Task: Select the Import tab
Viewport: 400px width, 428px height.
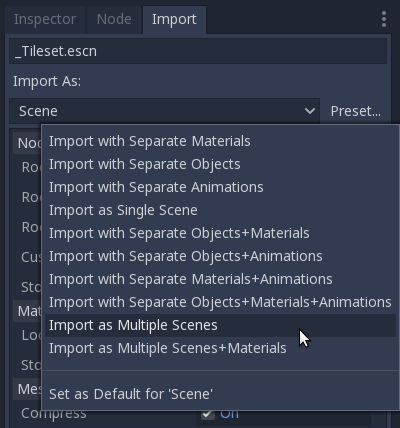Action: [174, 19]
